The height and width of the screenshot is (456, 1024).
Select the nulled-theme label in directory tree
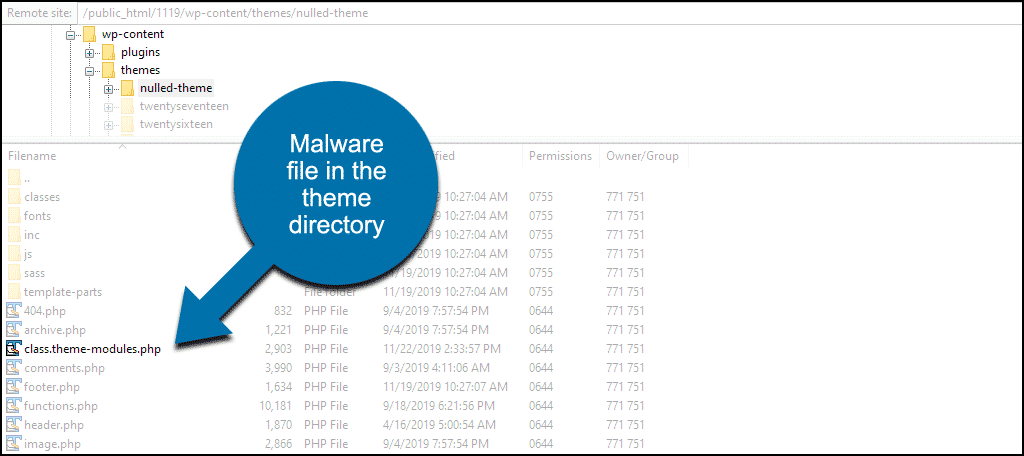176,88
